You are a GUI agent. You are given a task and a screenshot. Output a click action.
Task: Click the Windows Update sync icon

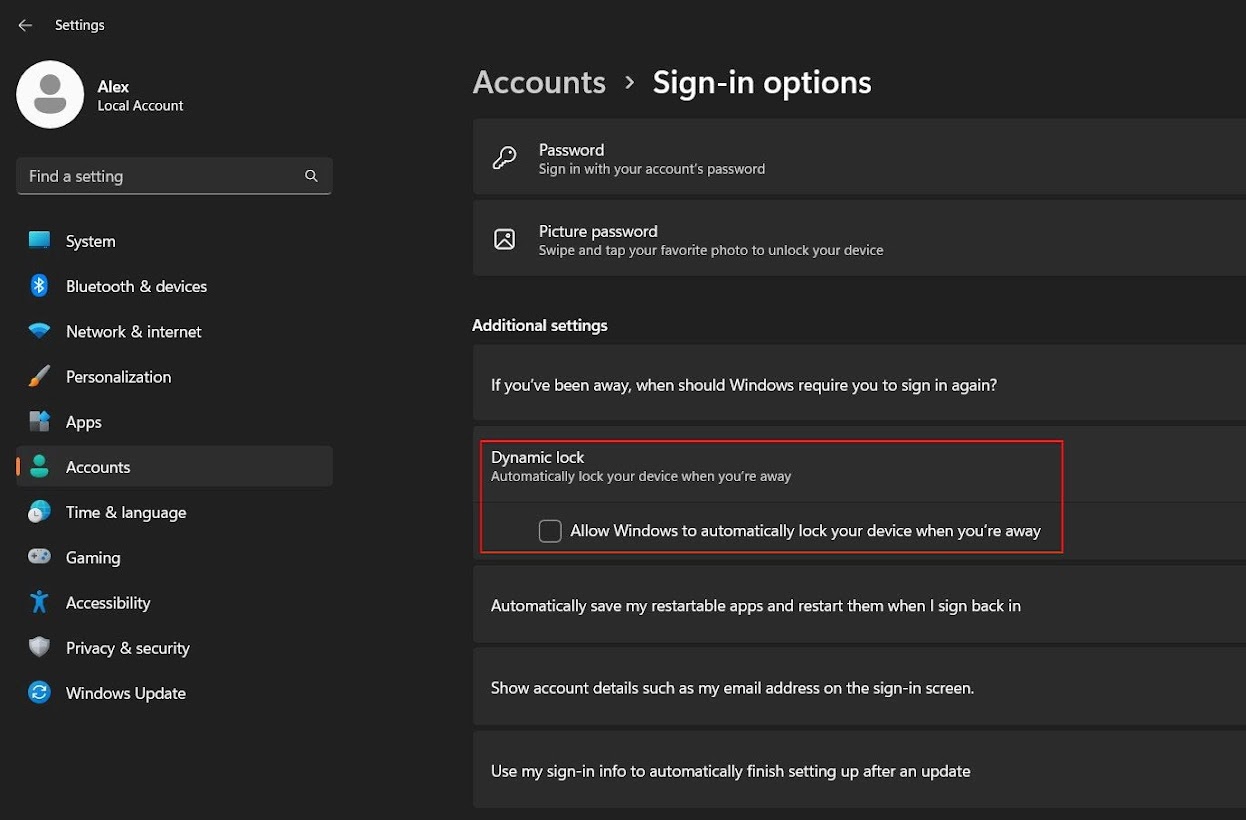pyautogui.click(x=39, y=693)
